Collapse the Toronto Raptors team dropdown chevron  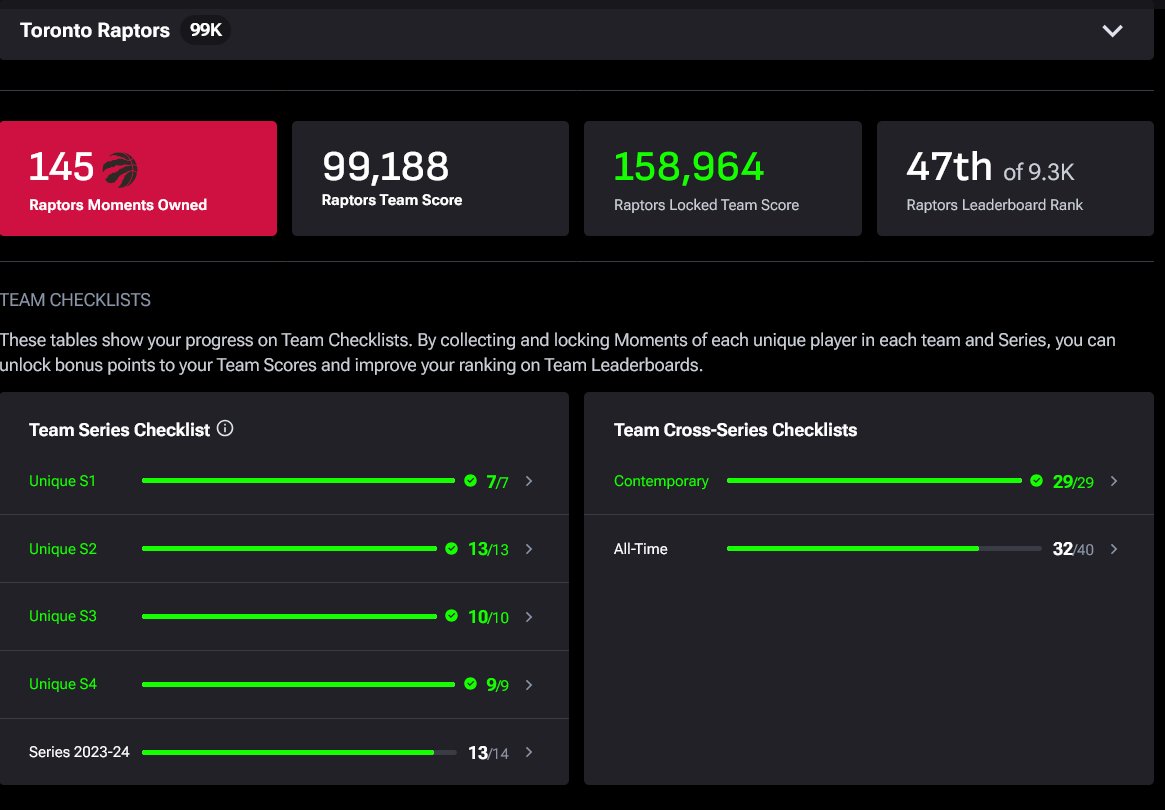[1112, 30]
